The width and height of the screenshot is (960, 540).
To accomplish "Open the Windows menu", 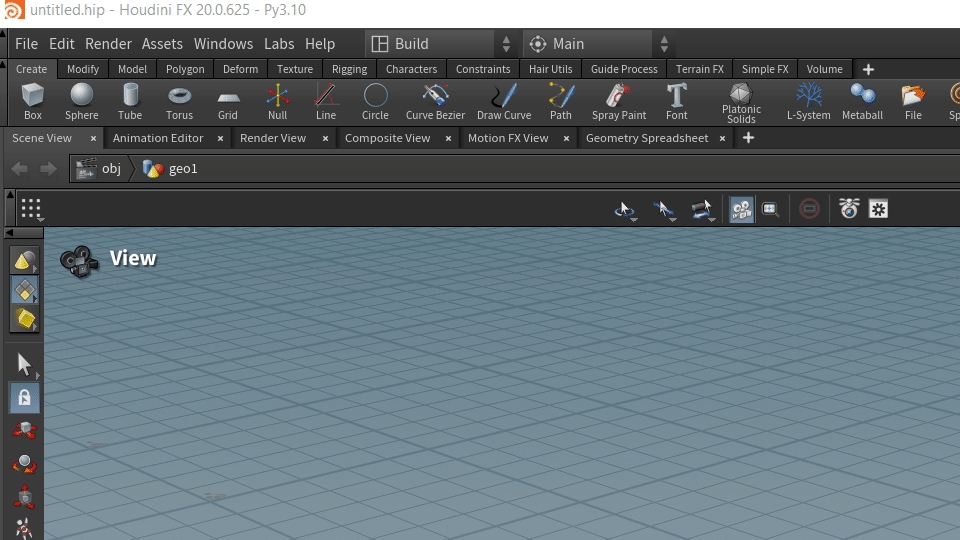I will click(x=223, y=44).
